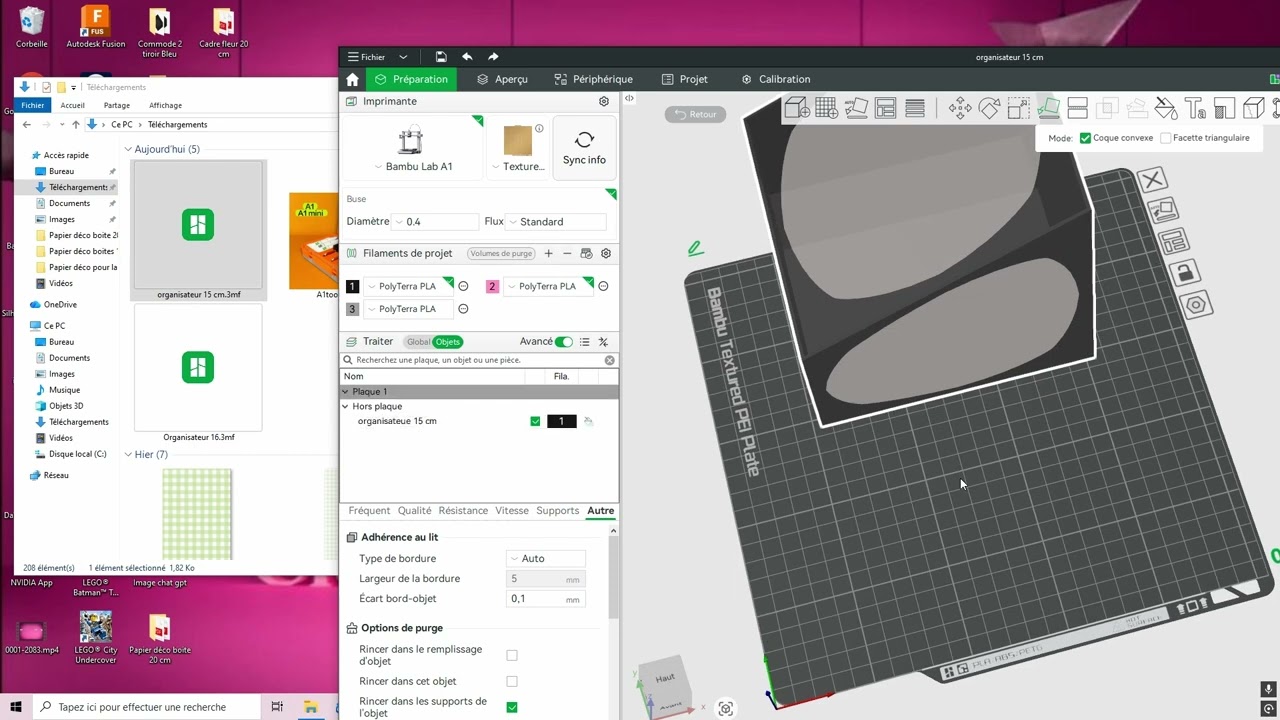Collapse the Plaque 1 tree row
This screenshot has width=1280, height=720.
point(346,392)
